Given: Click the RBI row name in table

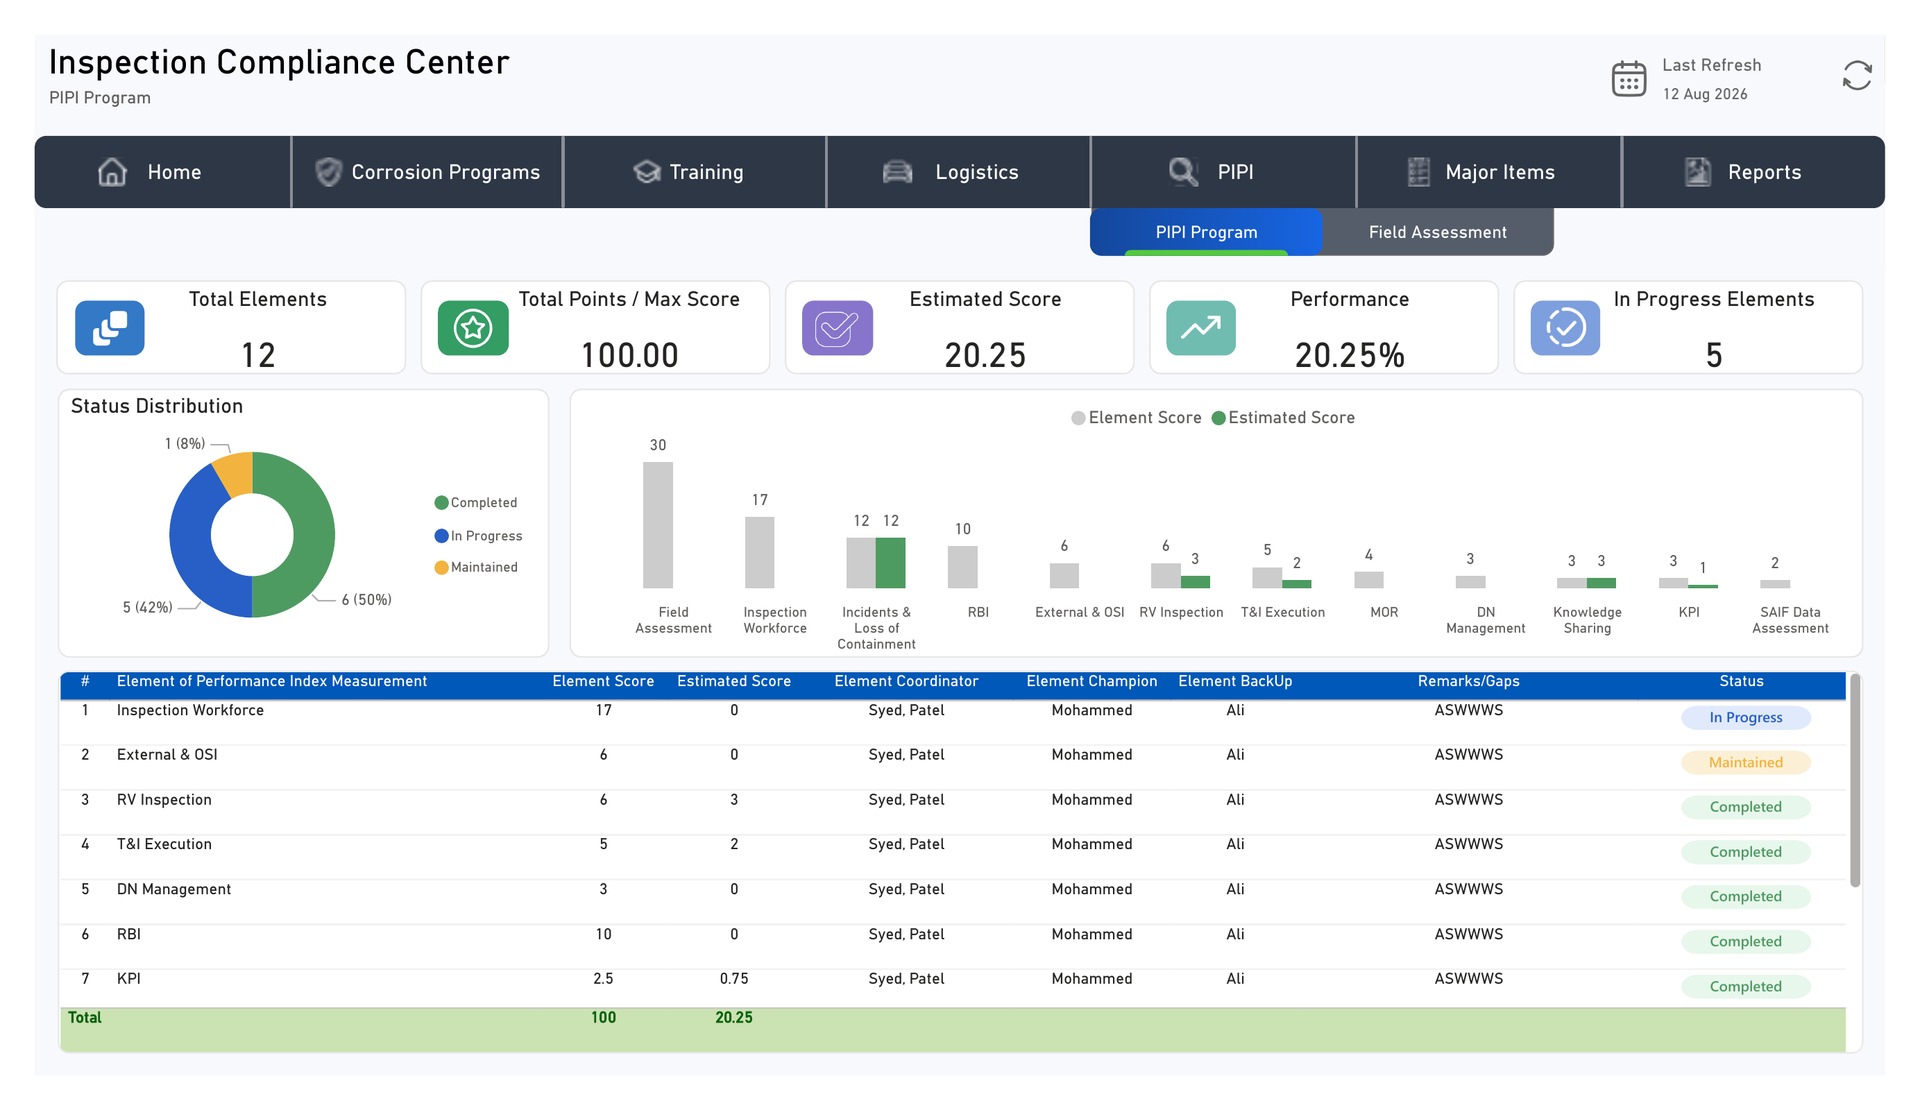Looking at the screenshot, I should (128, 935).
